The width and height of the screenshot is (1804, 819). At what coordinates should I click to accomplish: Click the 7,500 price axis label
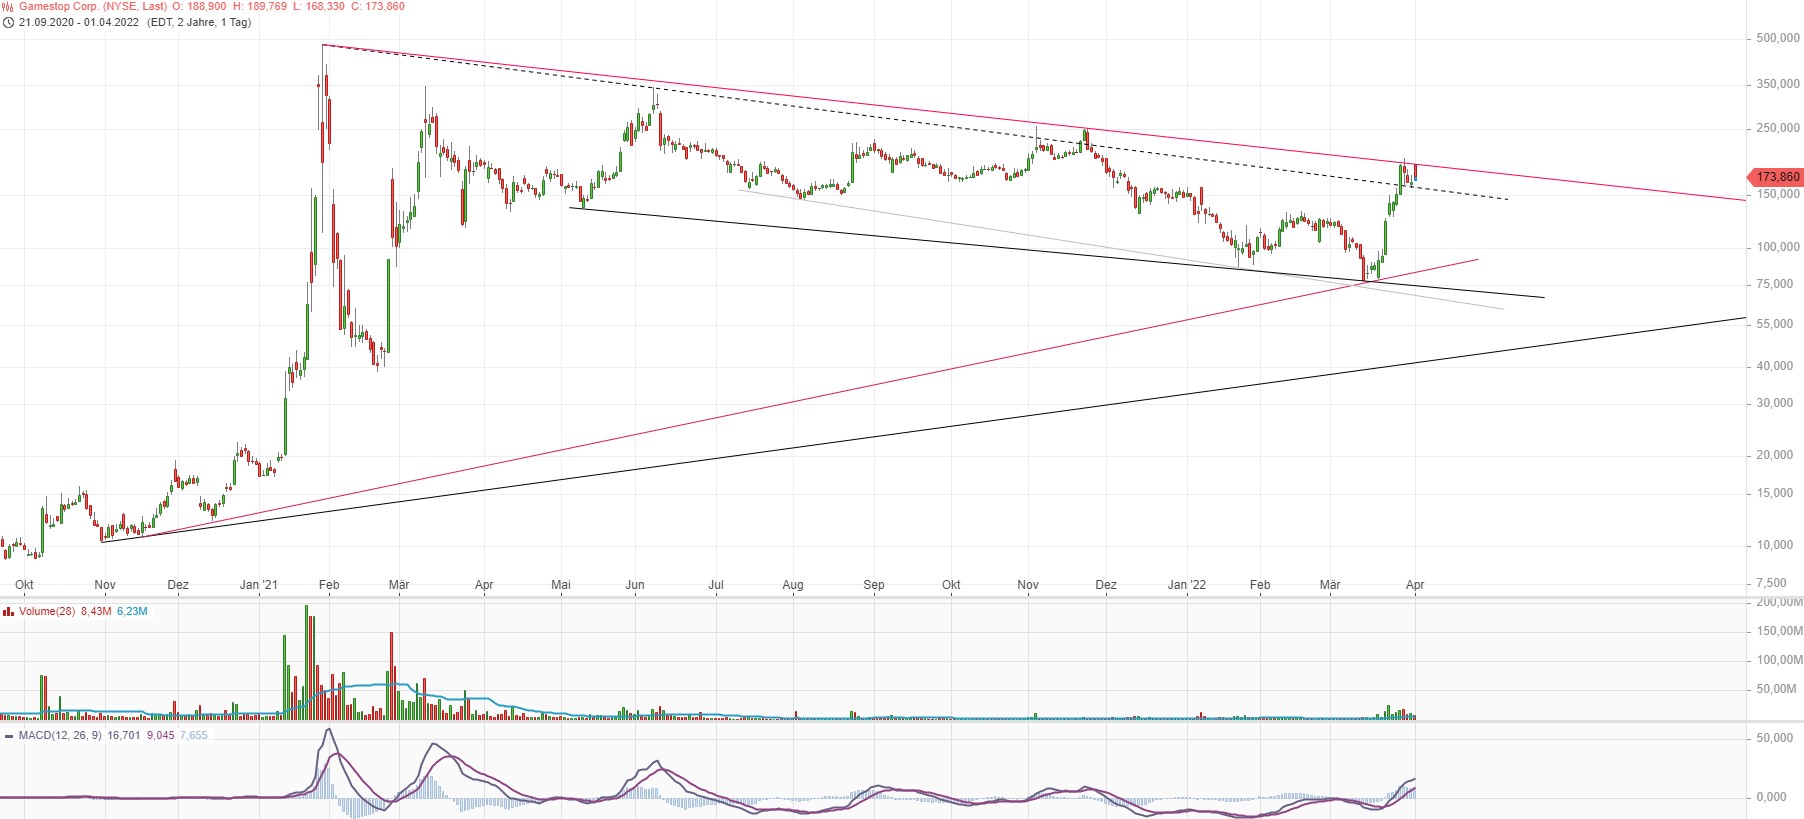[1772, 583]
